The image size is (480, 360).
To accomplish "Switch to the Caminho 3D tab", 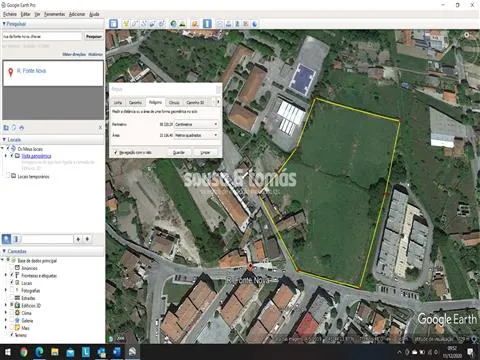I will [x=195, y=102].
